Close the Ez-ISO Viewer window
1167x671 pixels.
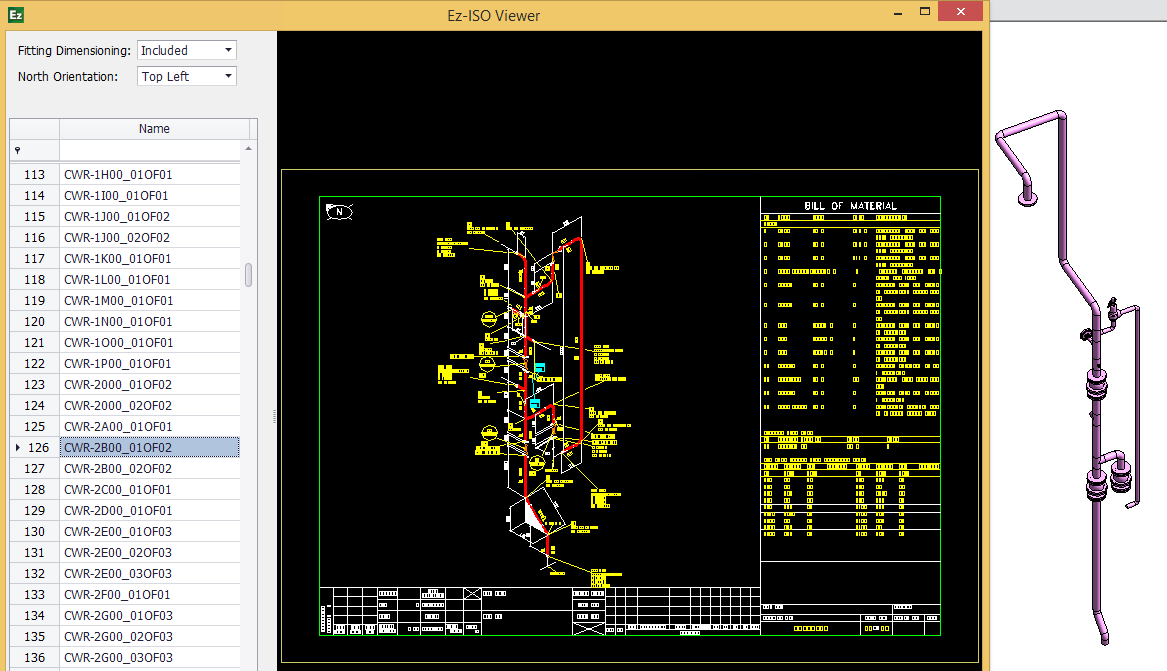click(x=961, y=11)
